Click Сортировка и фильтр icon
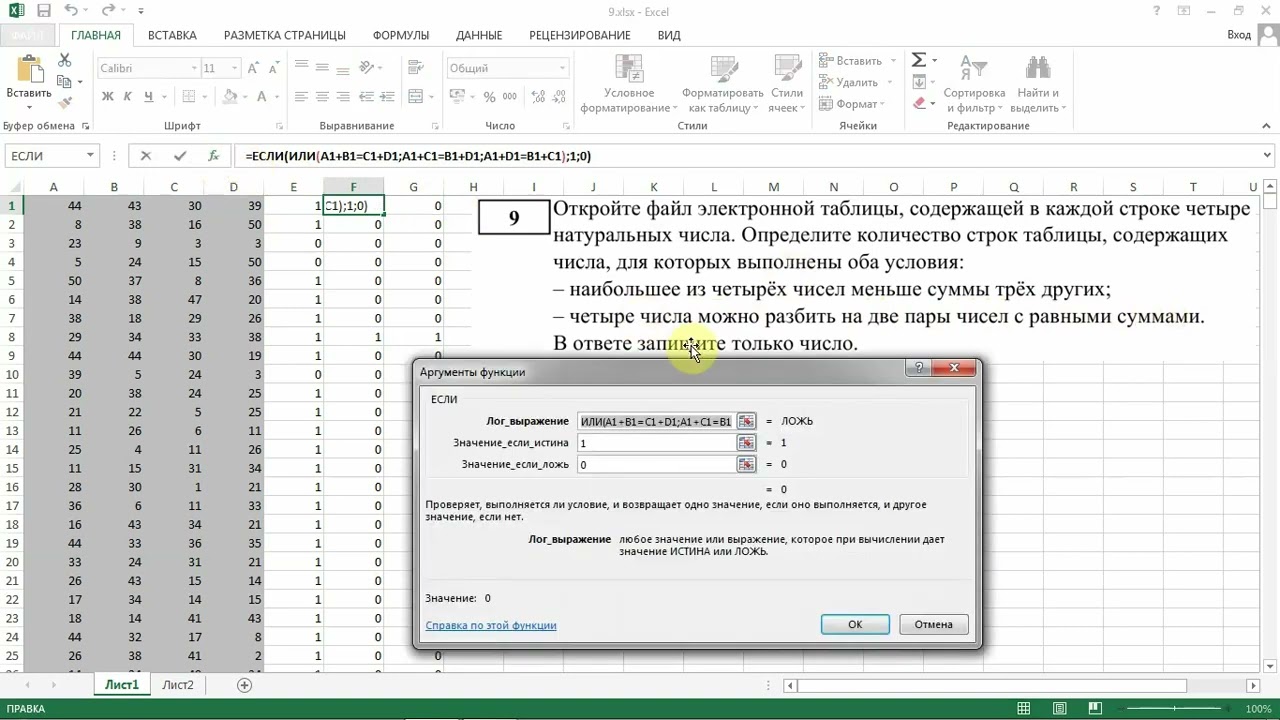 tap(974, 68)
